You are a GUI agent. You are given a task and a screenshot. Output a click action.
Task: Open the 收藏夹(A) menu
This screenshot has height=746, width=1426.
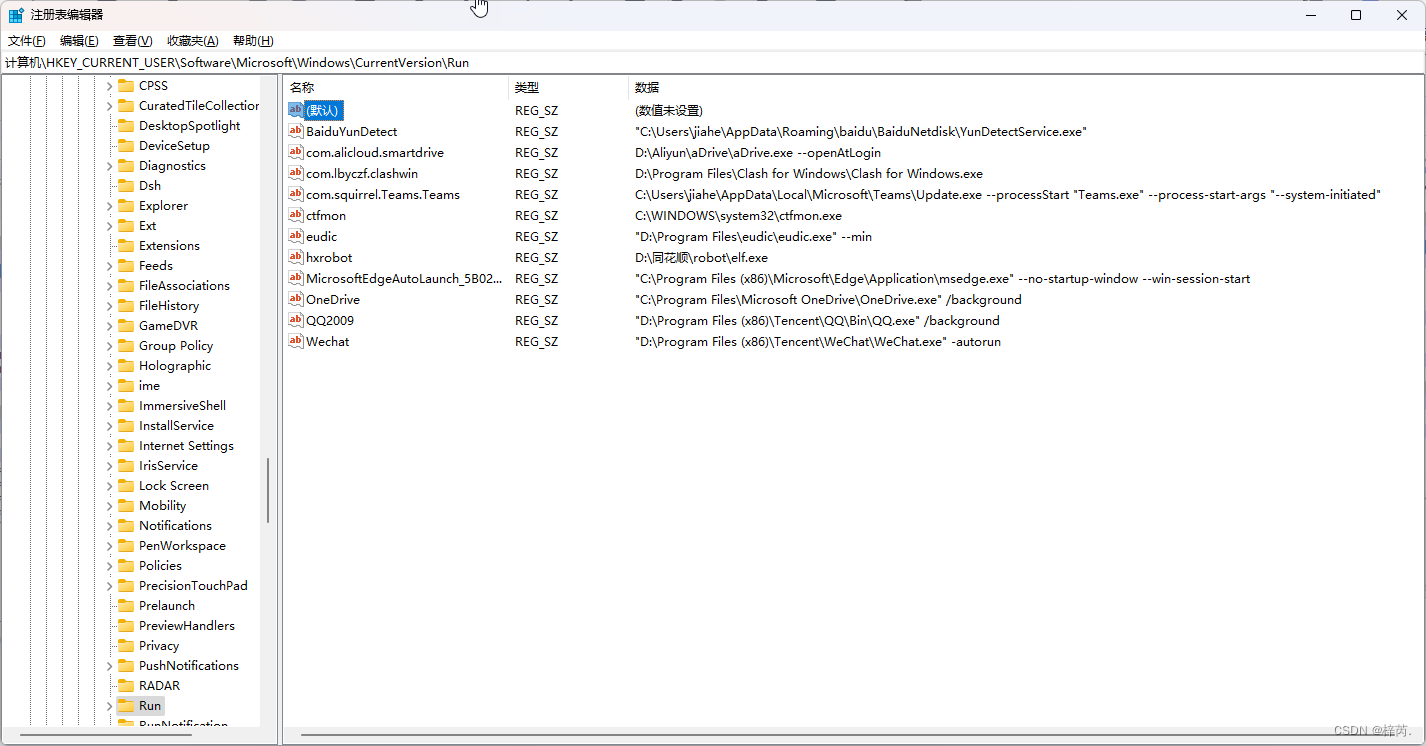(x=192, y=41)
